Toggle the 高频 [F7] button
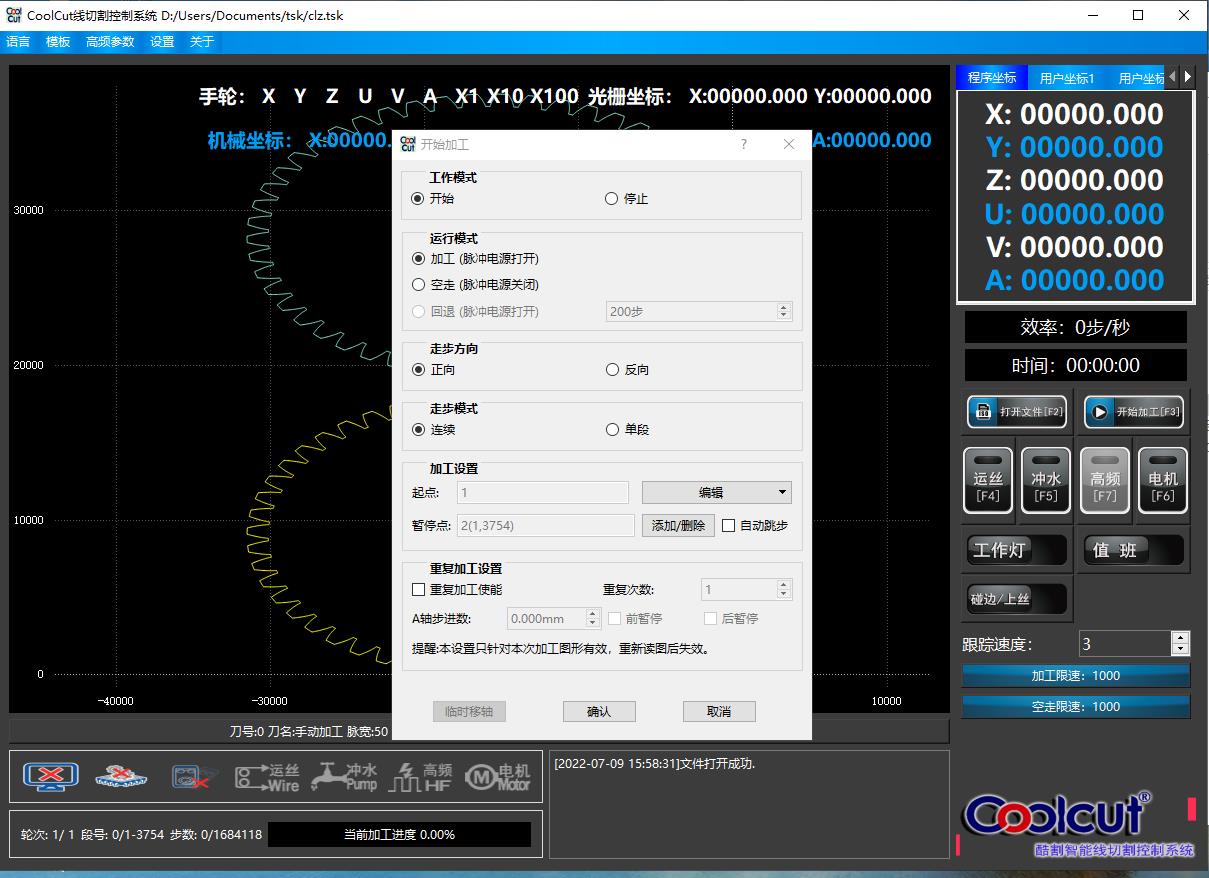 click(1105, 480)
